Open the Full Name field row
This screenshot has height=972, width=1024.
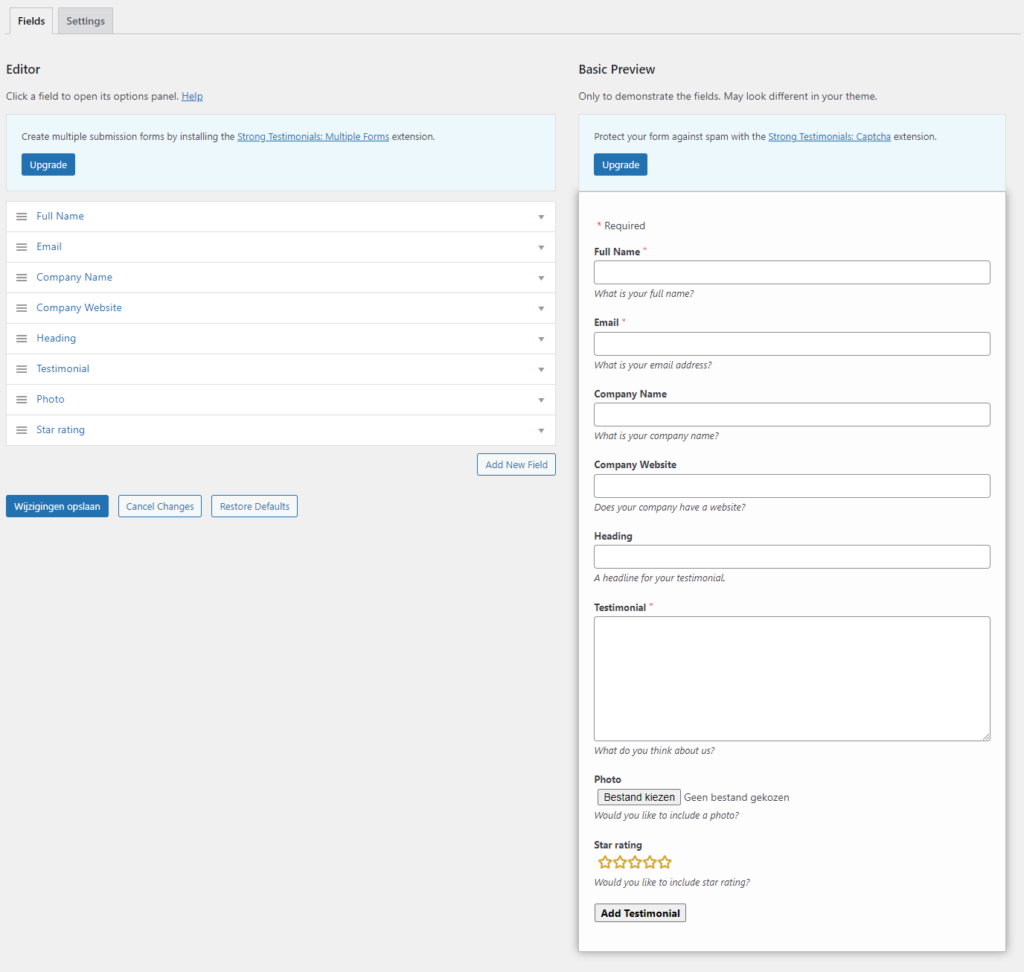pos(281,216)
